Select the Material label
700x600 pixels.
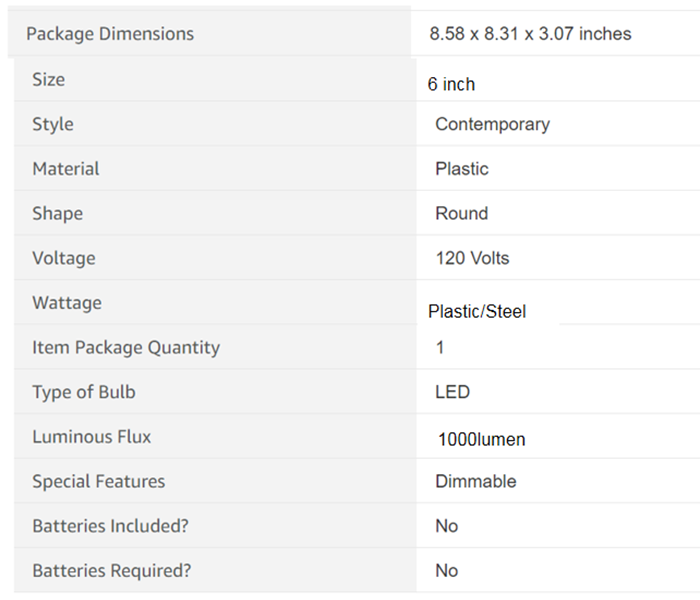(66, 169)
